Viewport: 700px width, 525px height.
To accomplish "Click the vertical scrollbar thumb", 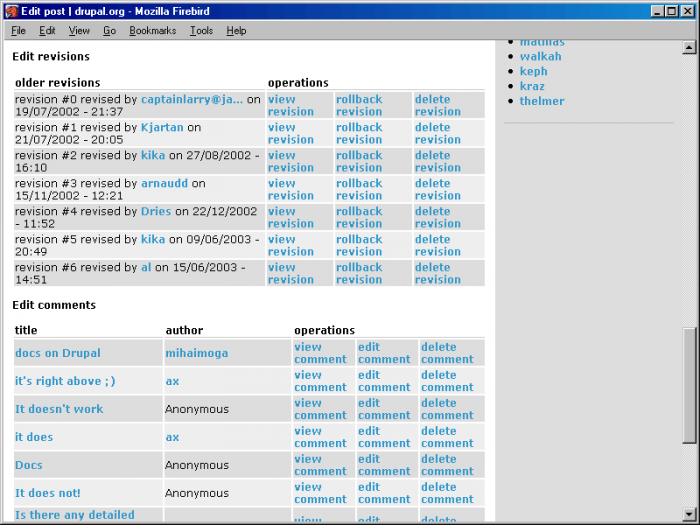I will tap(689, 386).
